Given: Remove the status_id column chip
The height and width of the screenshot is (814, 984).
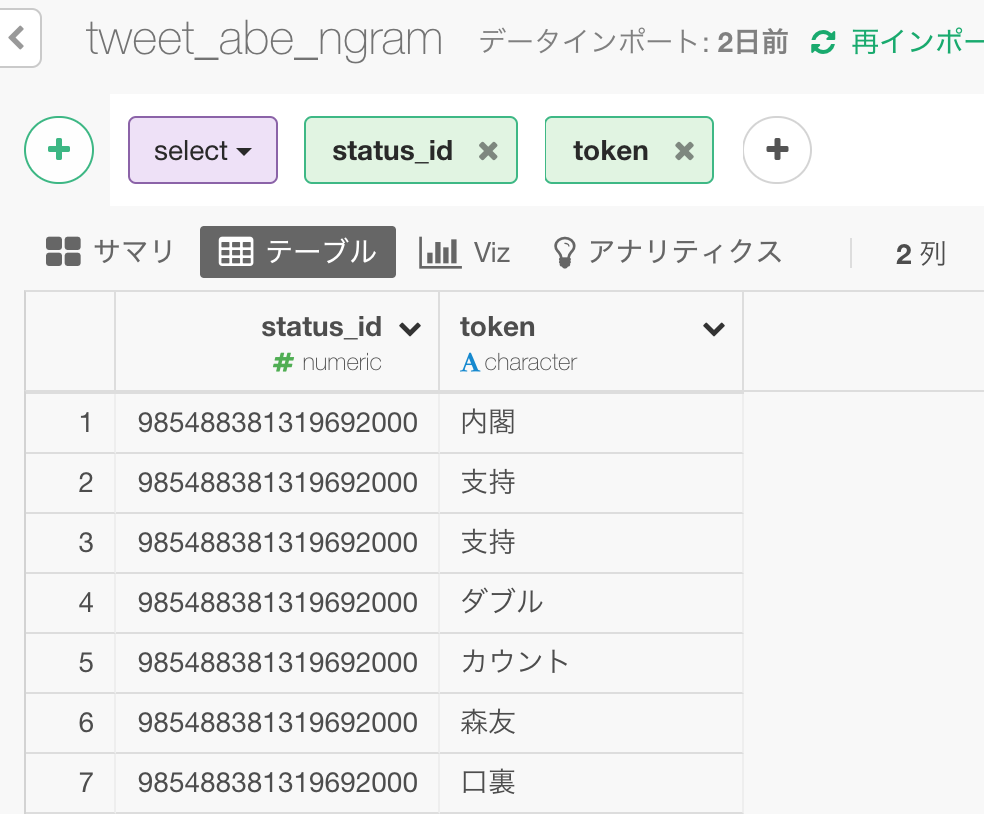Looking at the screenshot, I should (x=488, y=151).
